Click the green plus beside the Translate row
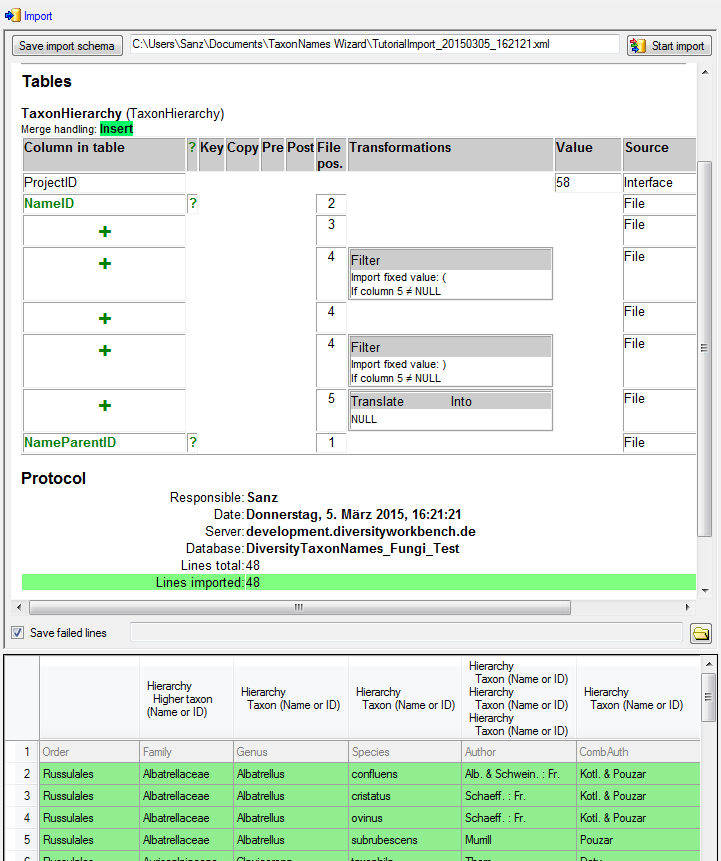 coord(105,406)
